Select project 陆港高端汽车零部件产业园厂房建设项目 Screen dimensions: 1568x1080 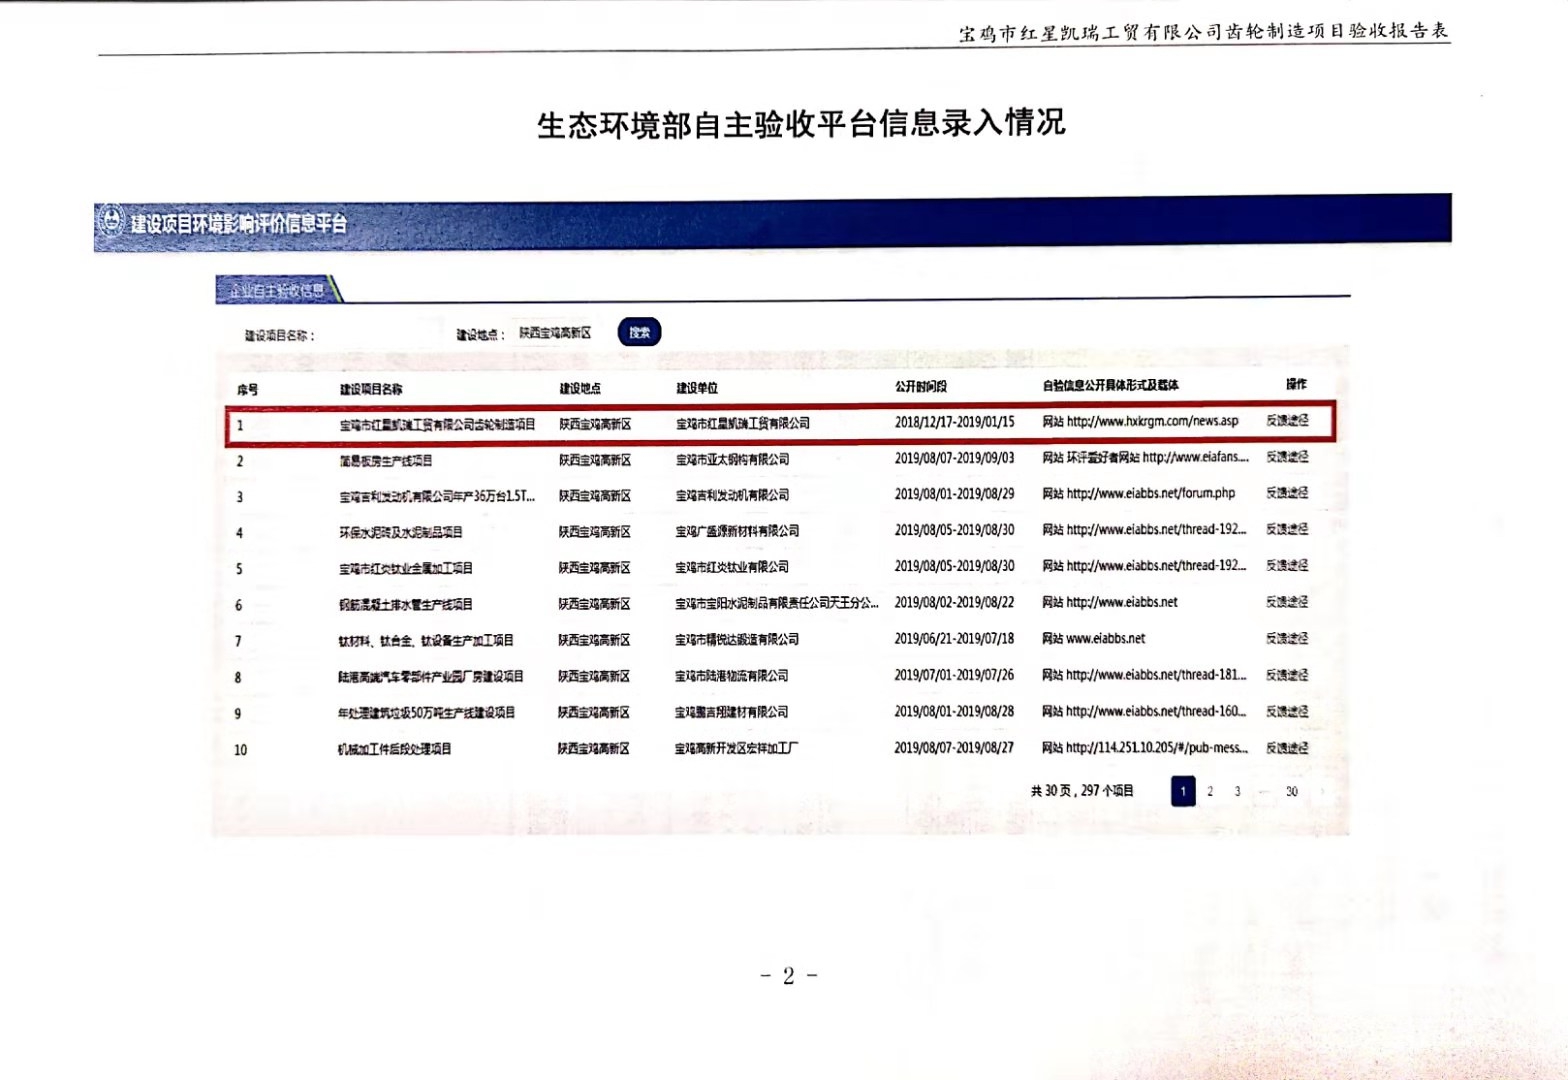pos(431,677)
